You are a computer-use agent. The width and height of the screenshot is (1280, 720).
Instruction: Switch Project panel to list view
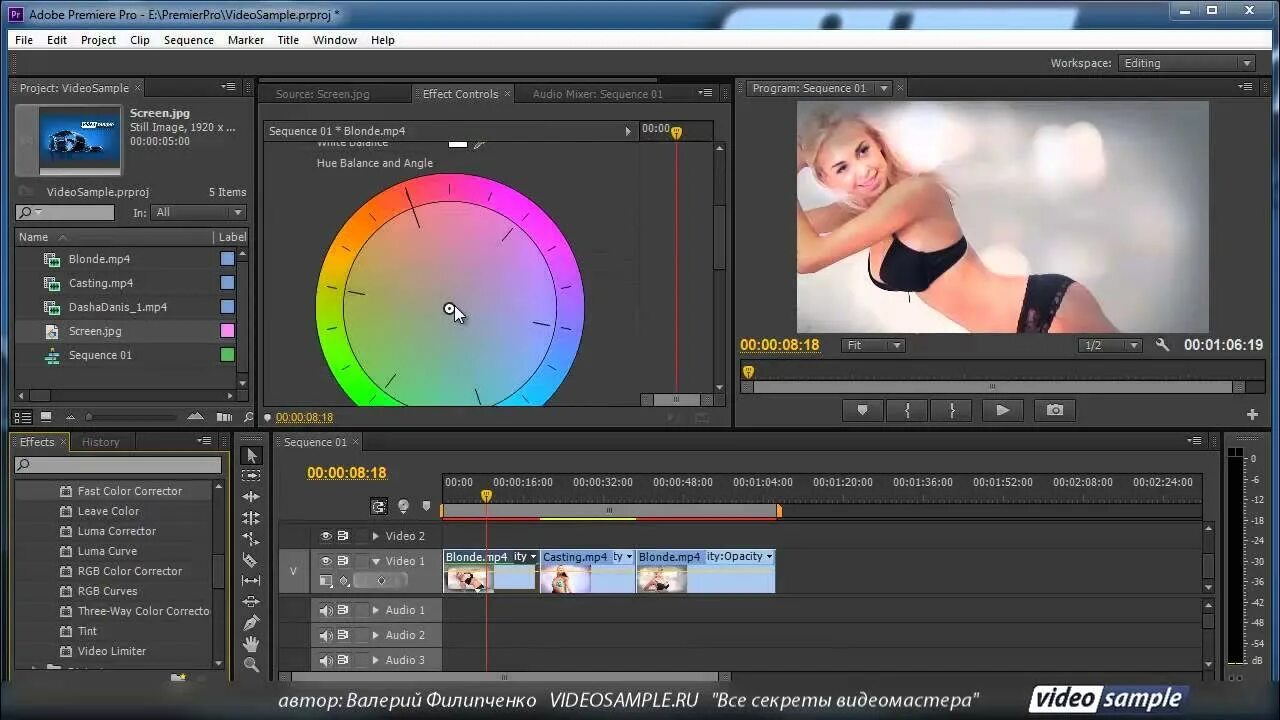pos(22,417)
